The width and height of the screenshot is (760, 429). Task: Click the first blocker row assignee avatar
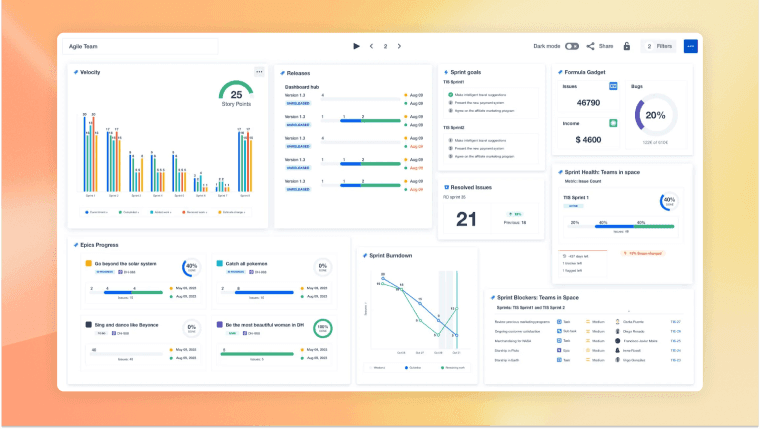click(618, 322)
